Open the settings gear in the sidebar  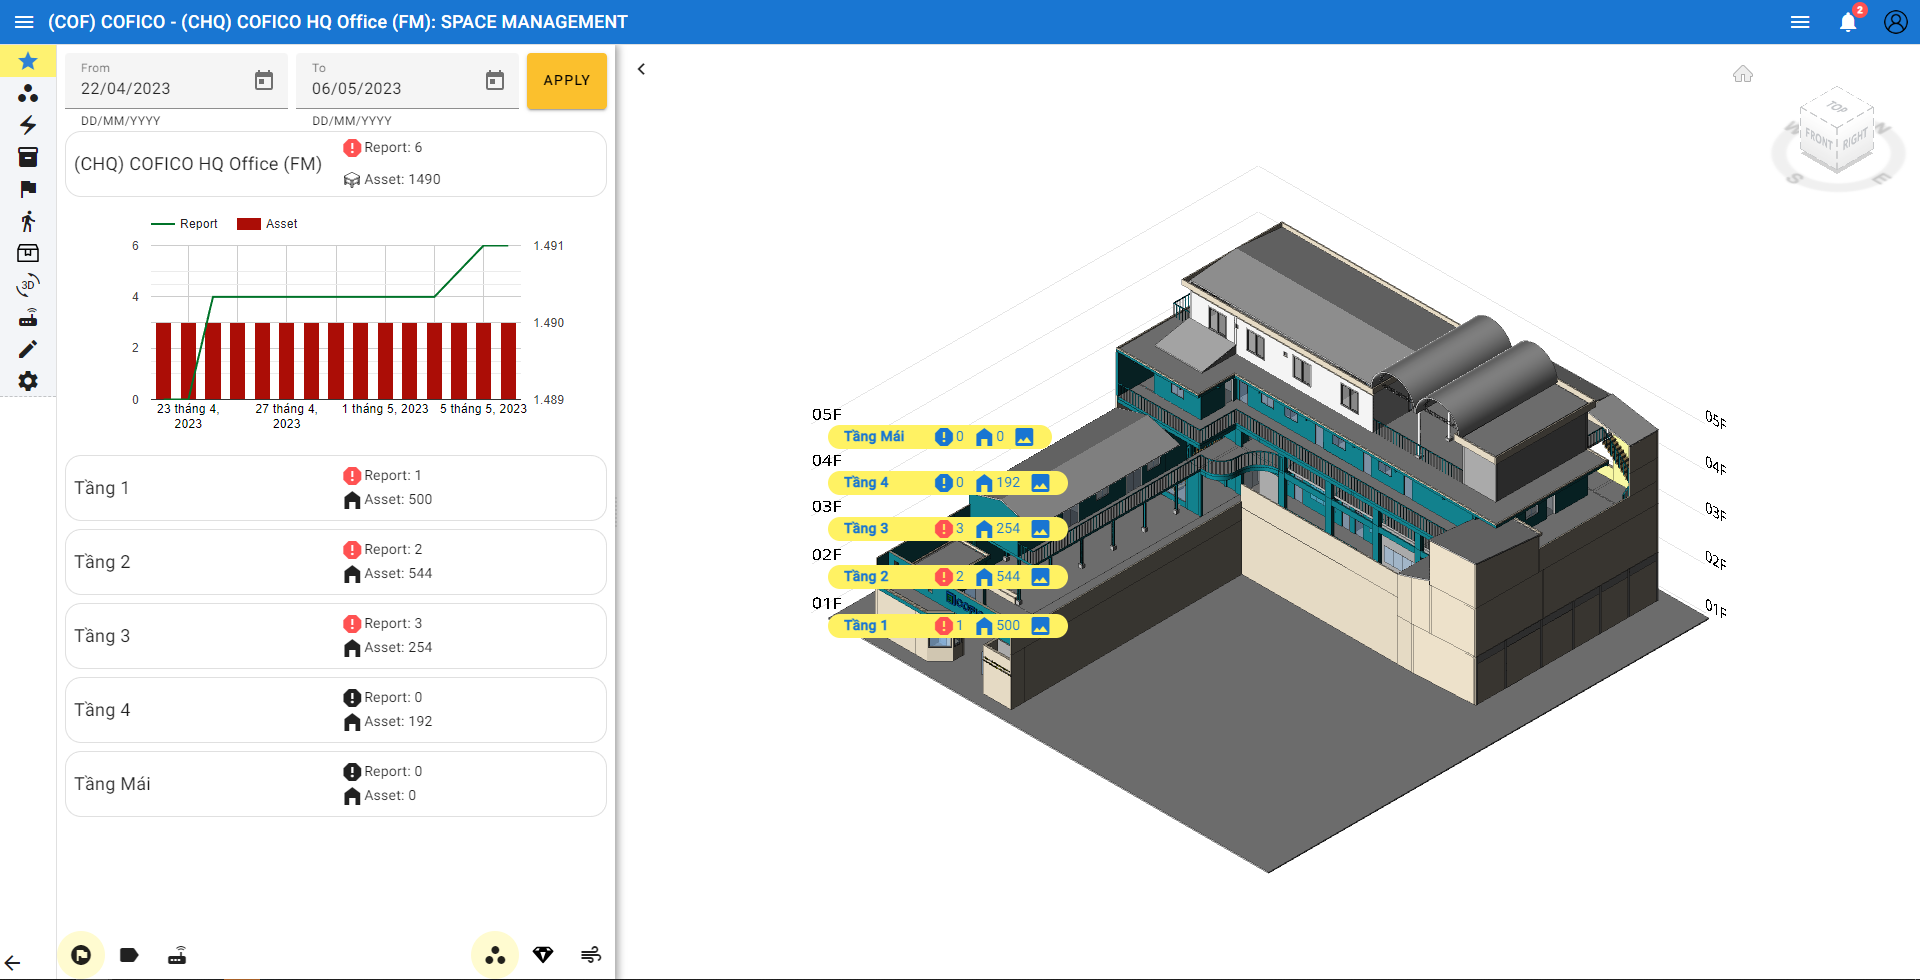pyautogui.click(x=28, y=381)
